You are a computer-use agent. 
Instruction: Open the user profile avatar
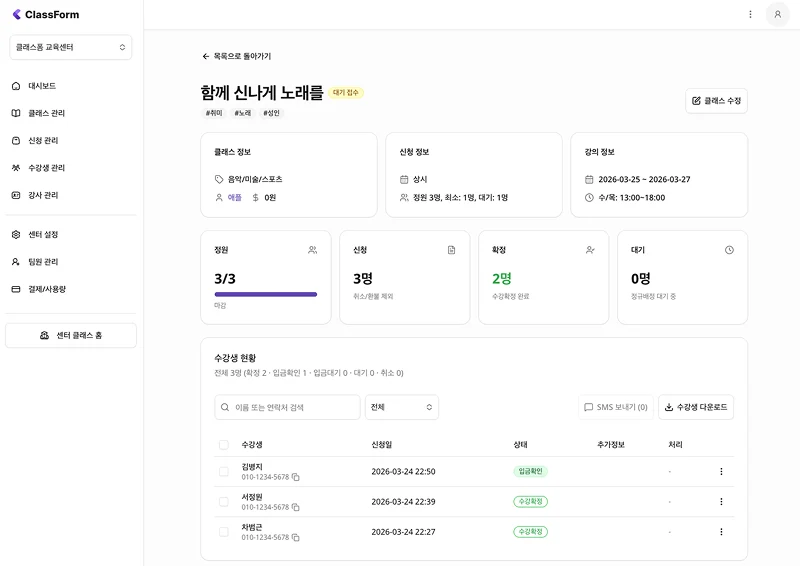point(778,14)
